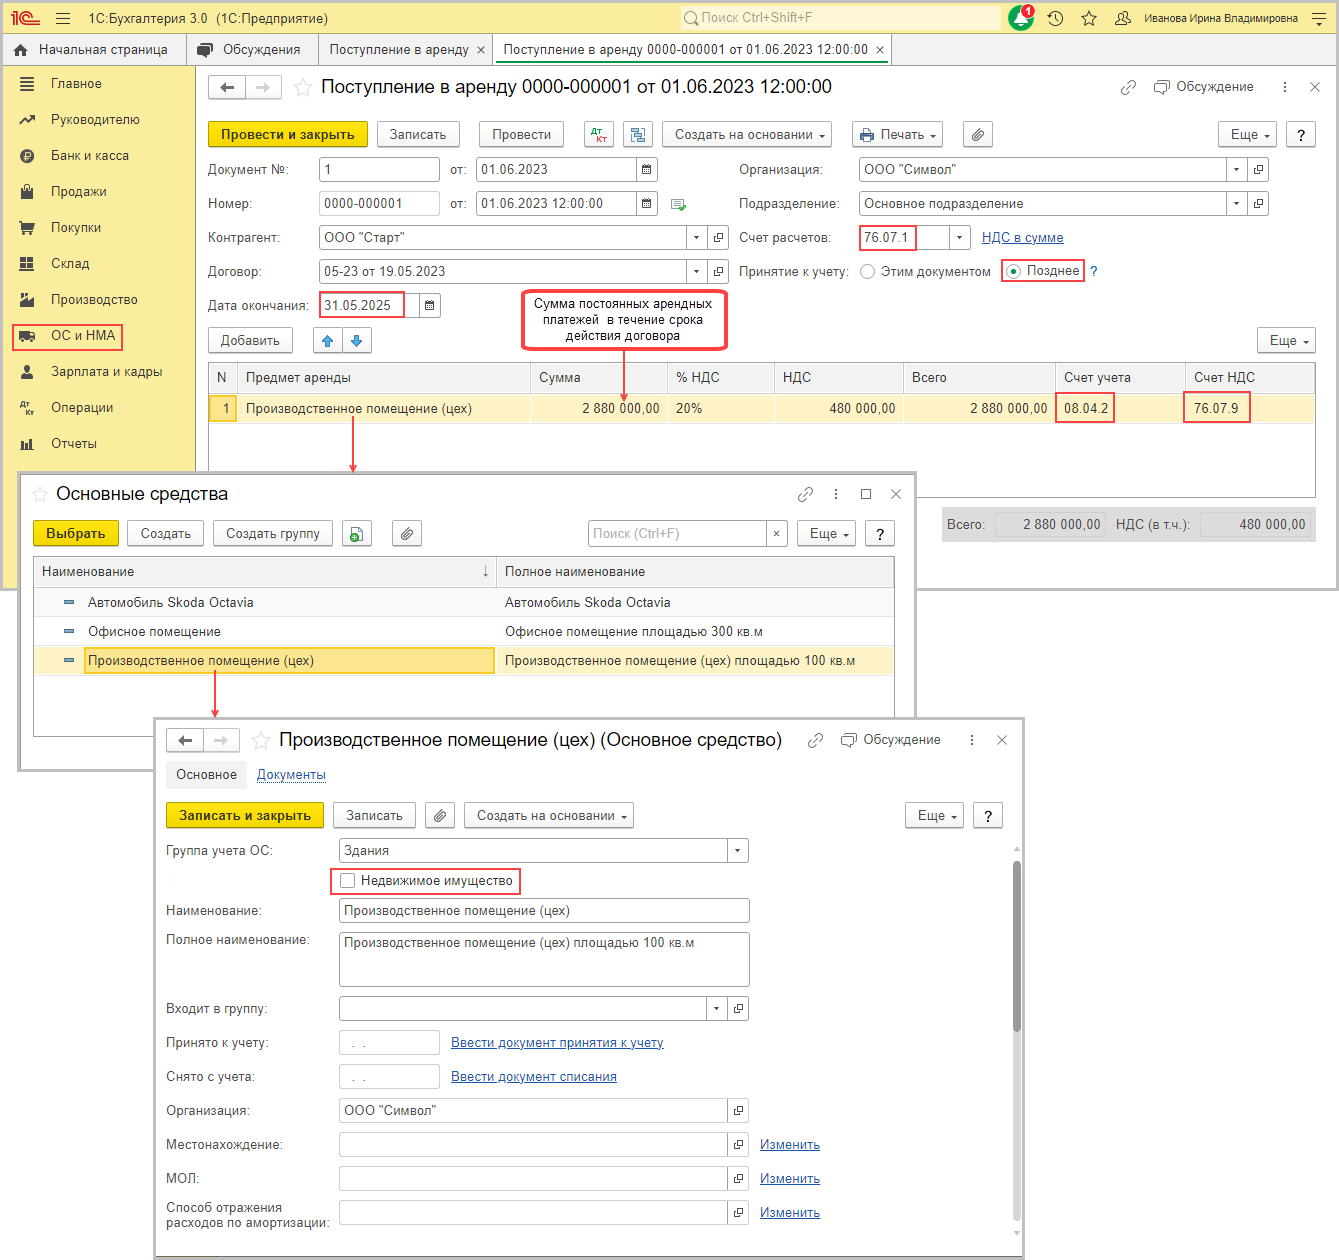
Task: Clear search with x in Основные средства
Action: point(777,534)
